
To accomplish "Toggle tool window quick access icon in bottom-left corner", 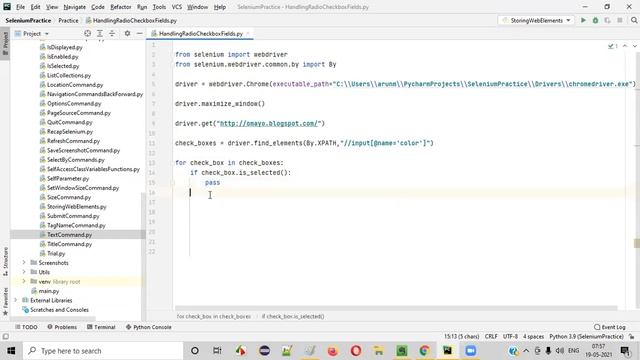I will (5, 337).
